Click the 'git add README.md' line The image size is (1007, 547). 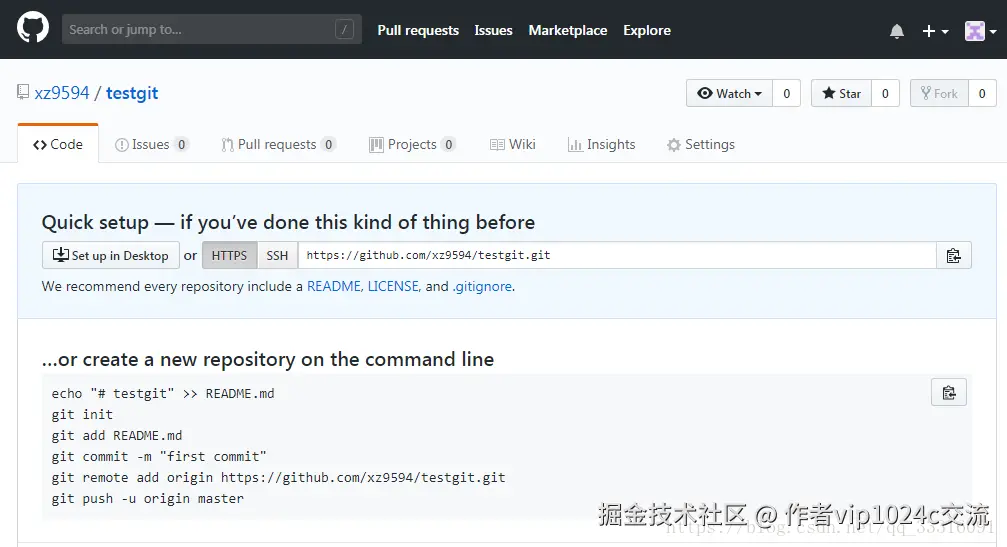coord(117,436)
